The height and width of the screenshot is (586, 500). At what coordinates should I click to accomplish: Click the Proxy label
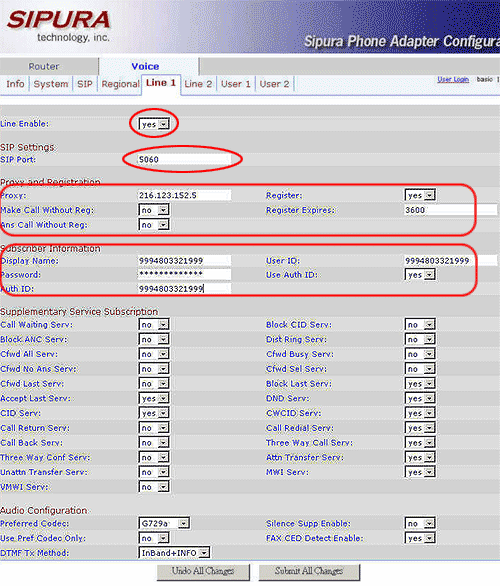point(13,195)
